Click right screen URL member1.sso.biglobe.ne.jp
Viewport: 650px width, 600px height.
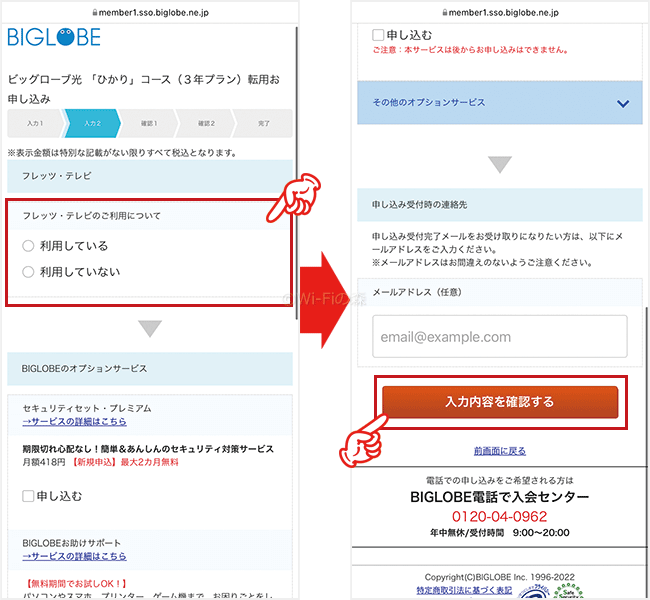pyautogui.click(x=504, y=13)
